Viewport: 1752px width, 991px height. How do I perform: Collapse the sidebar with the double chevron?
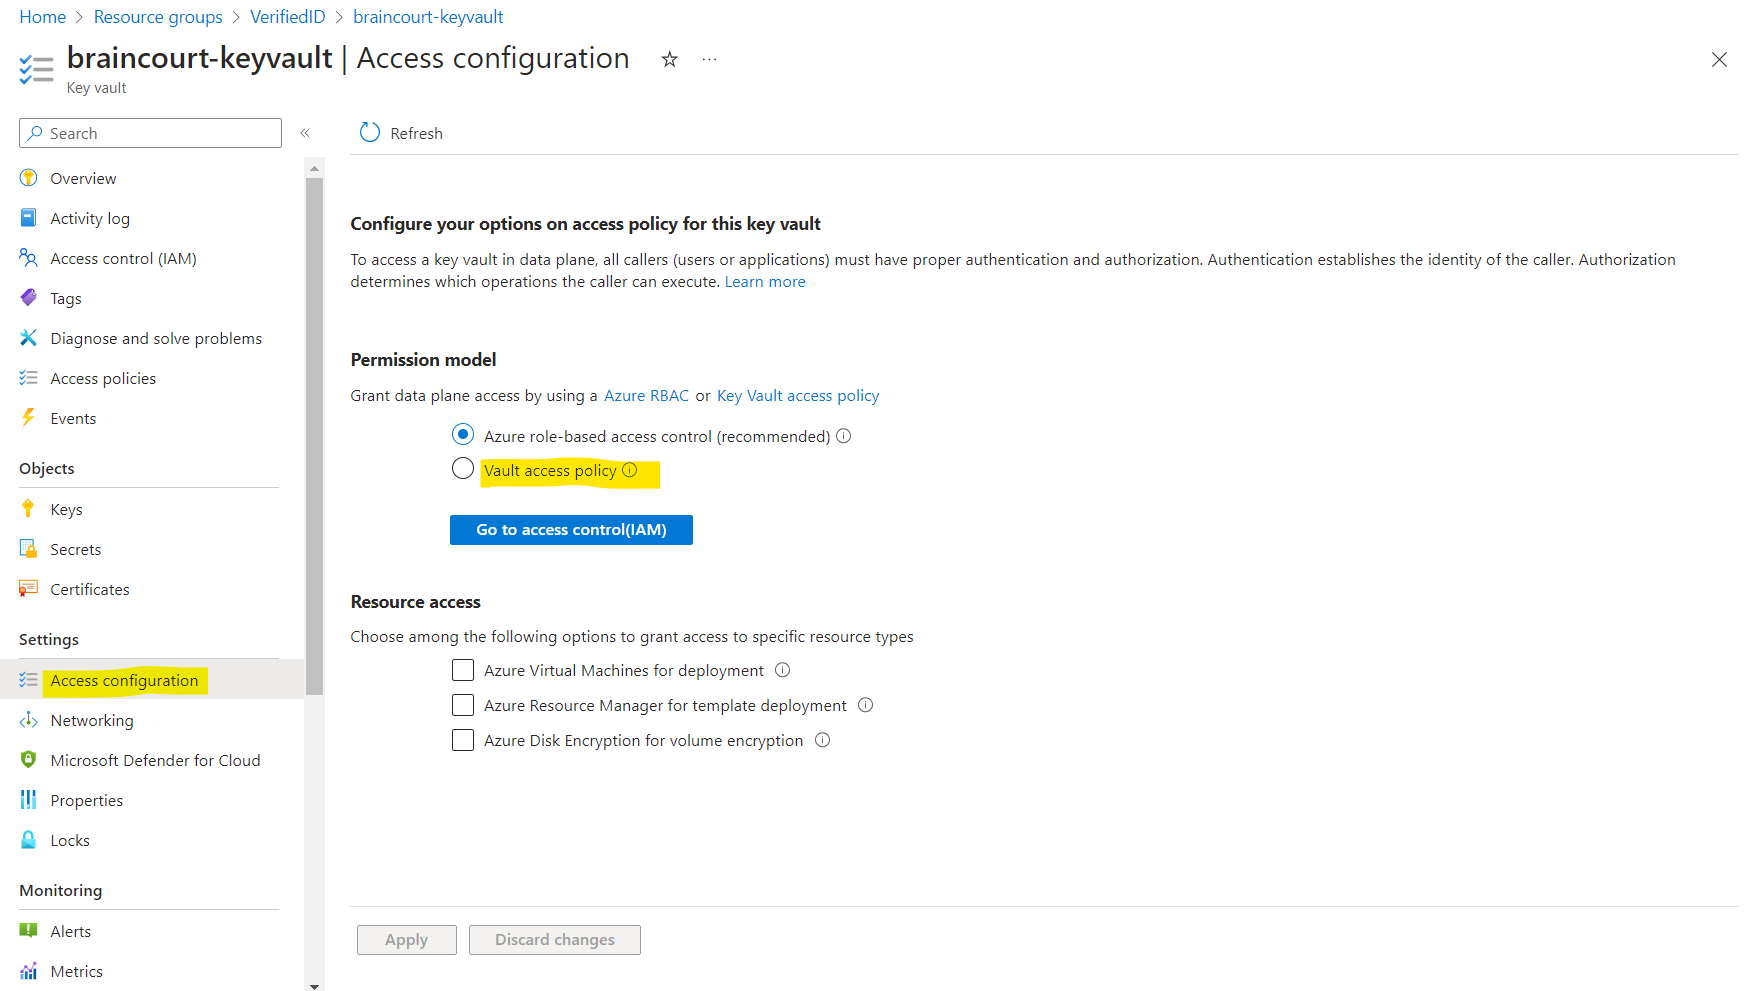305,132
